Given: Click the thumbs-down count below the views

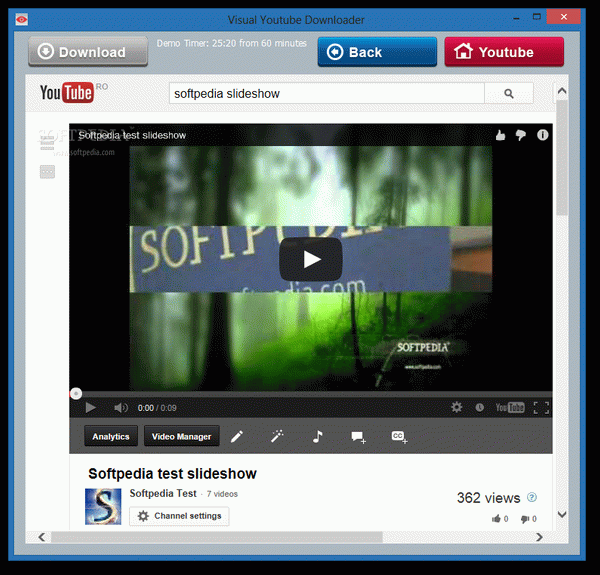Looking at the screenshot, I should [528, 519].
